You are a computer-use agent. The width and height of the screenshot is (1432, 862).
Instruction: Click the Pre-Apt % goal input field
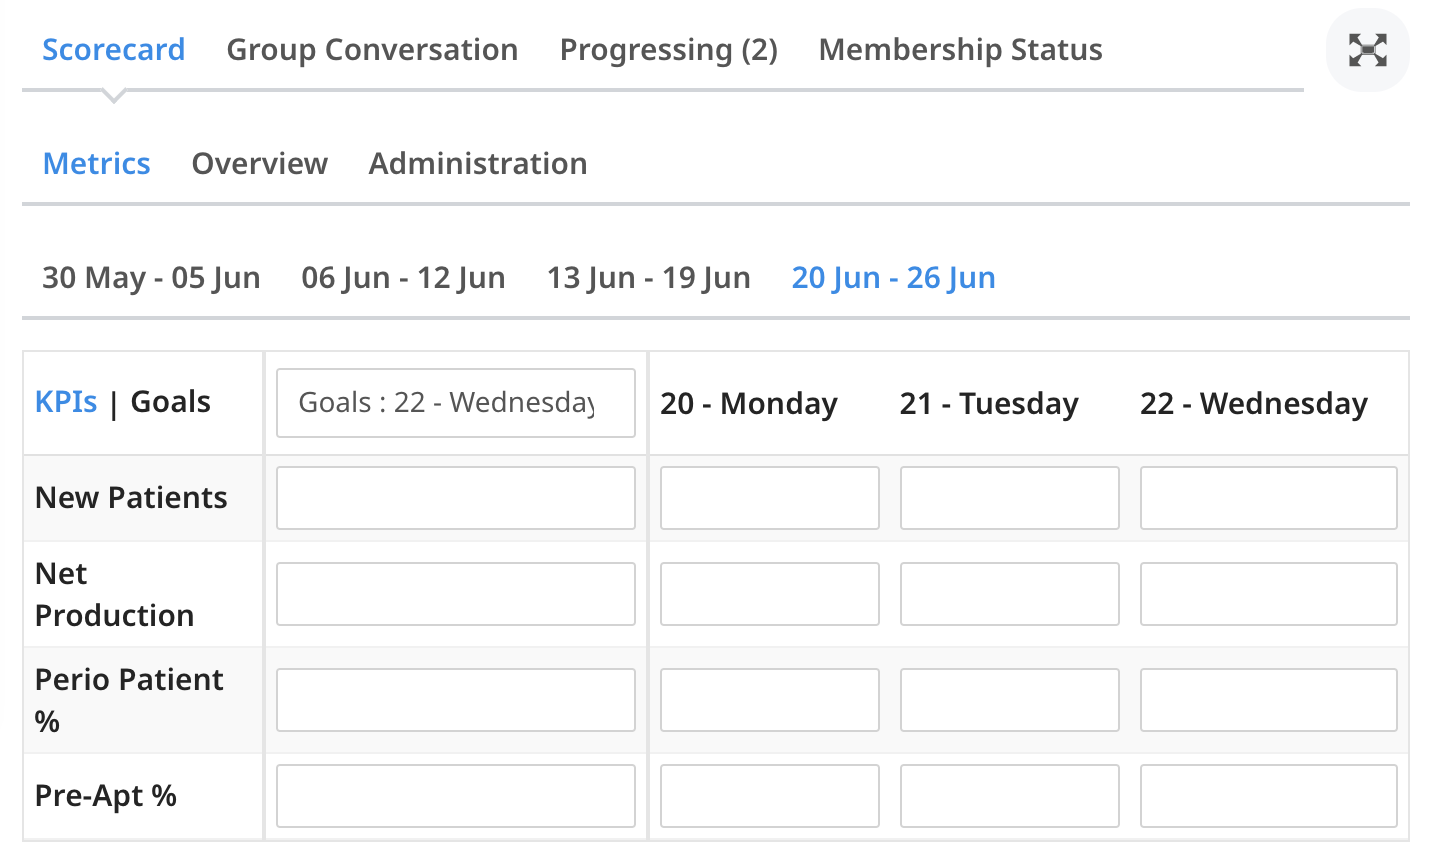point(456,796)
